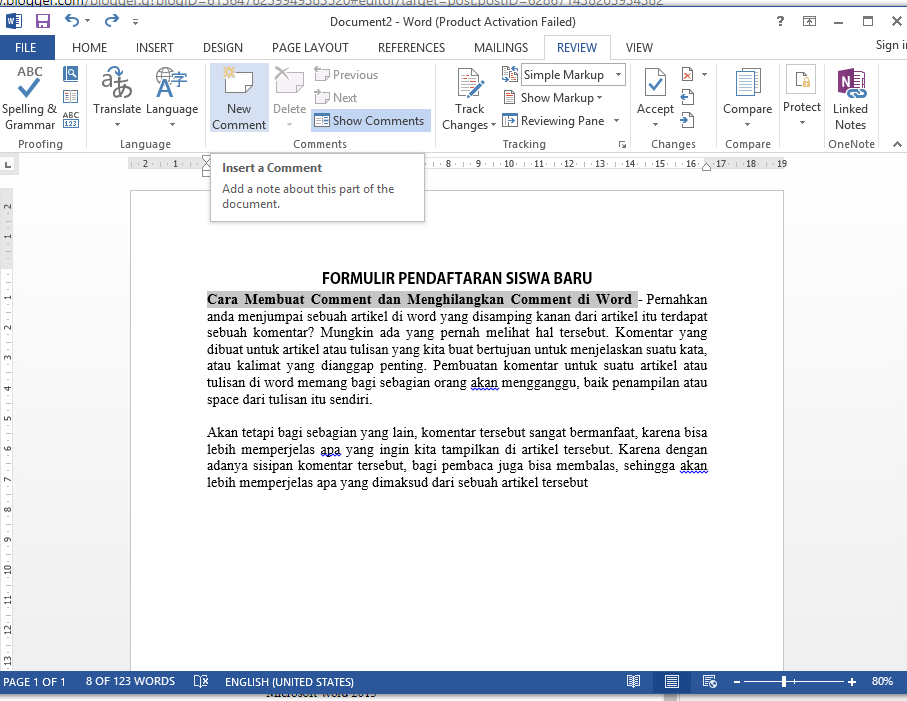
Task: Expand the Customize Quick Access Toolbar arrow
Action: coord(135,22)
